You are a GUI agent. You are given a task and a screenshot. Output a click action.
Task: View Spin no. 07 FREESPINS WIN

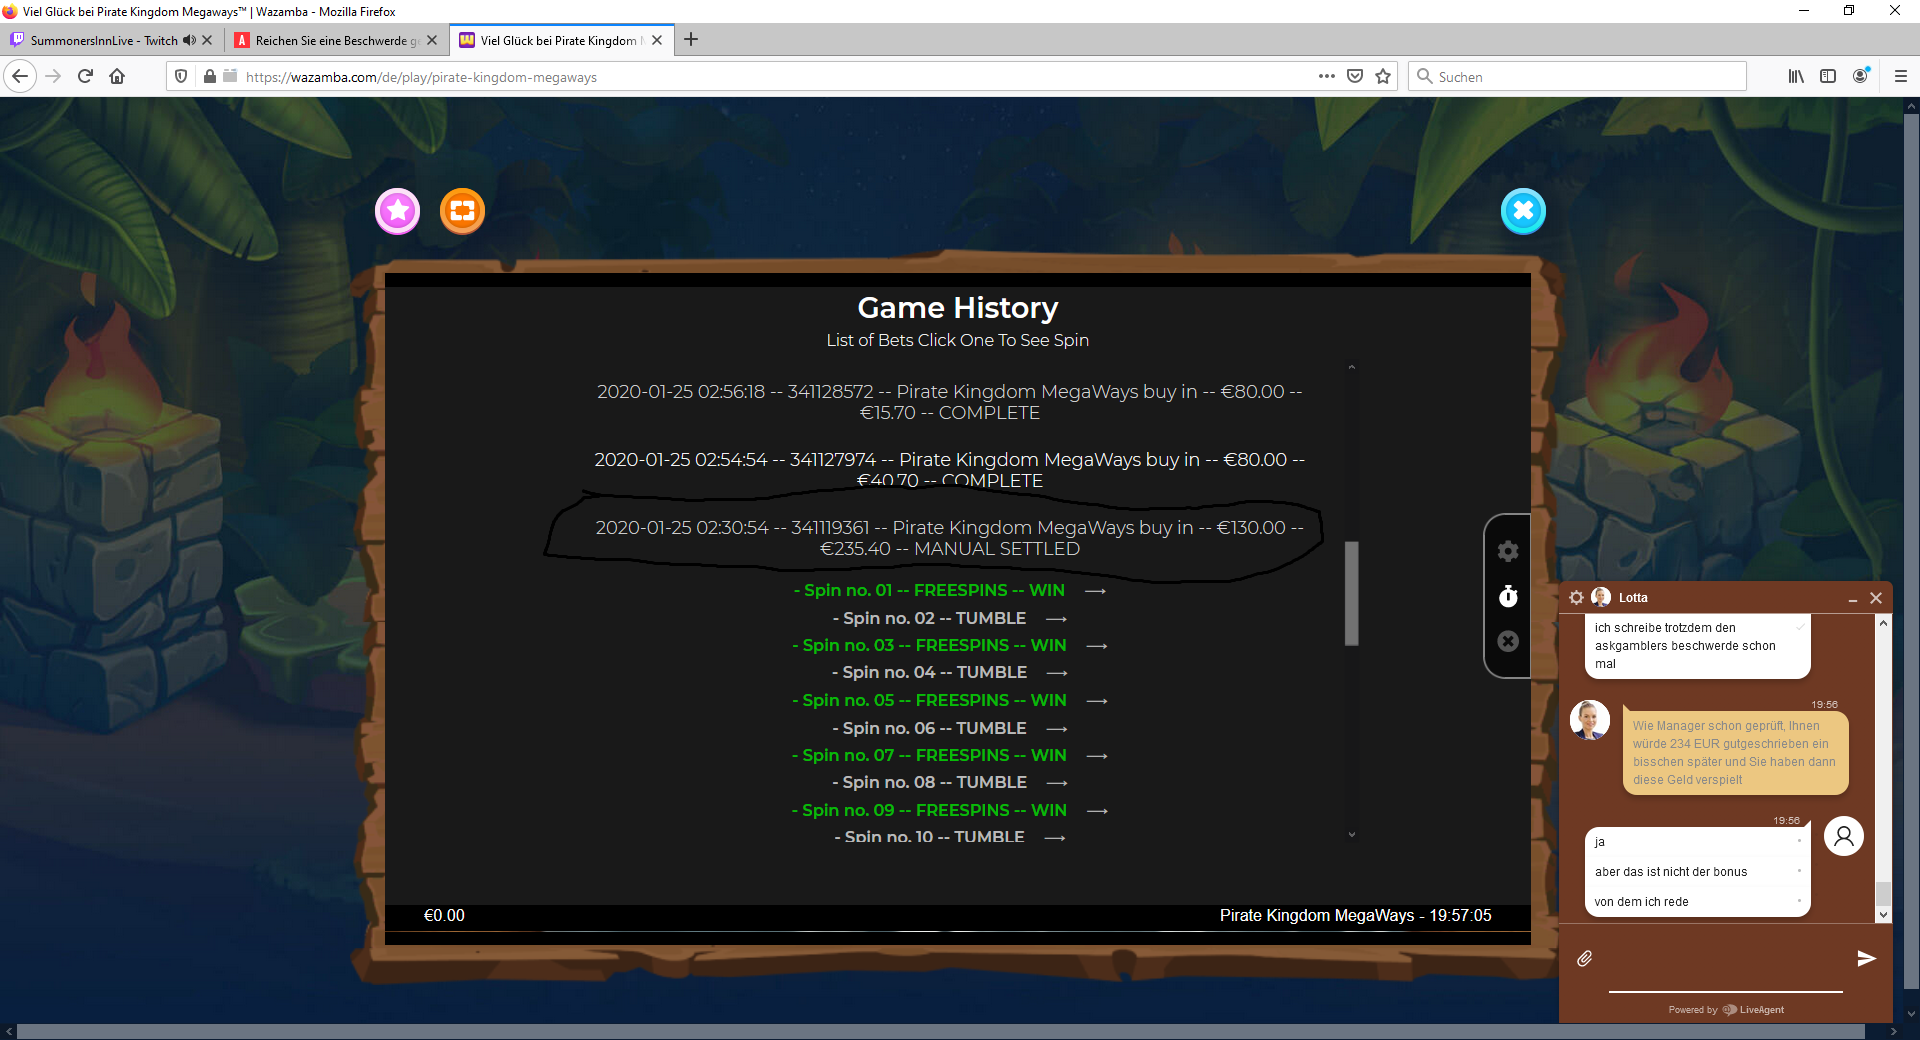(949, 755)
